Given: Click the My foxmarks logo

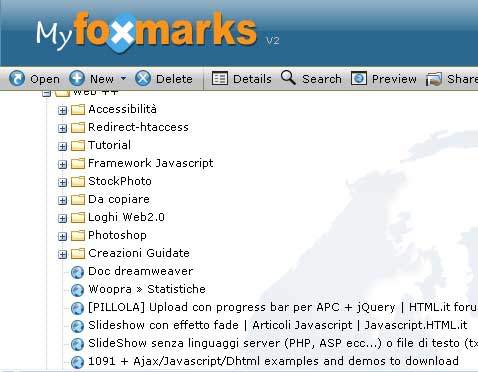Looking at the screenshot, I should click(147, 32).
